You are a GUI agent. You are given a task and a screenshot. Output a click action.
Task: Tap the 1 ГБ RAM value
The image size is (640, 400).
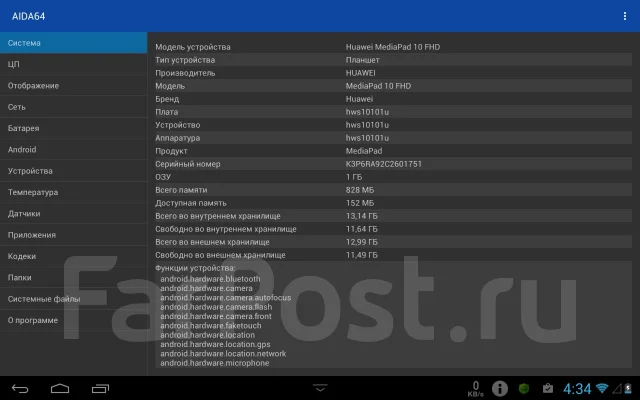[354, 177]
